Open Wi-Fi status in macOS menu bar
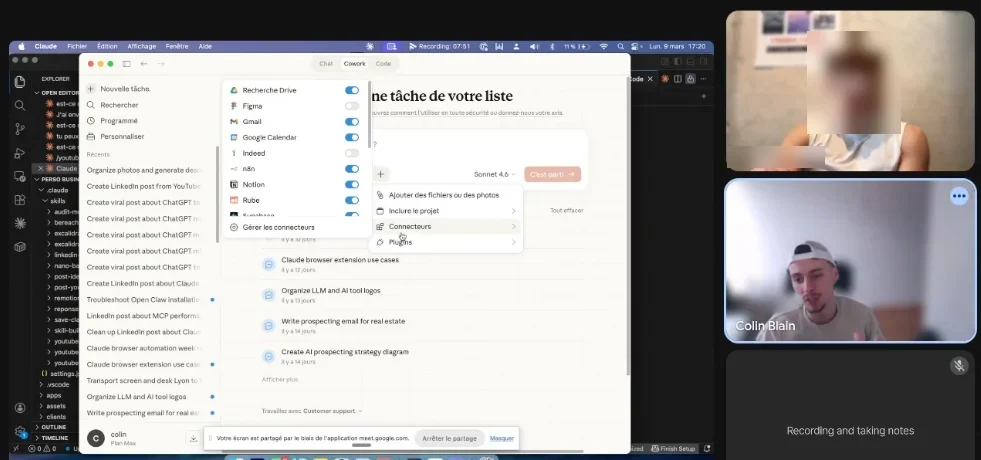This screenshot has width=981, height=460. (x=603, y=46)
